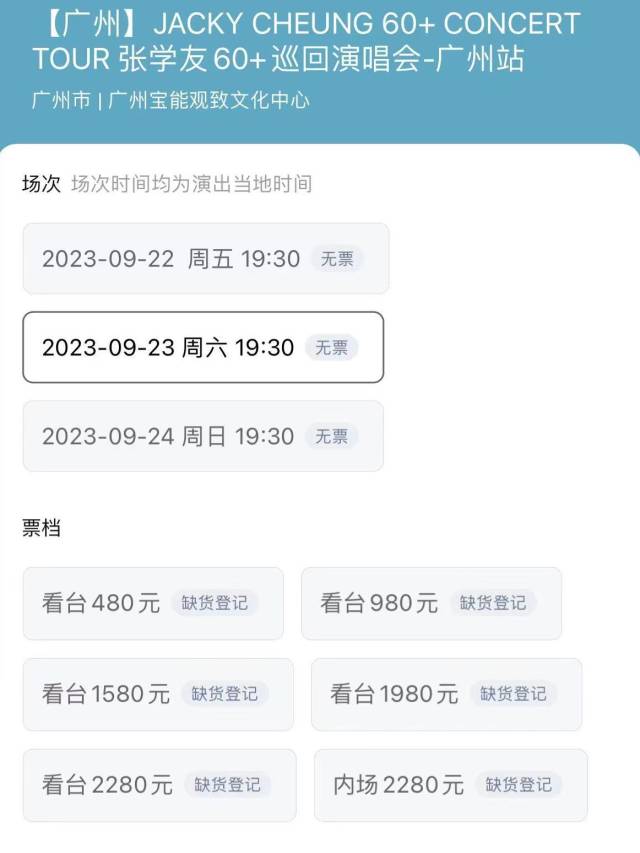Viewport: 640px width, 853px height.
Task: Open the venue 广州宝能观致文化中心
Action: (x=209, y=101)
